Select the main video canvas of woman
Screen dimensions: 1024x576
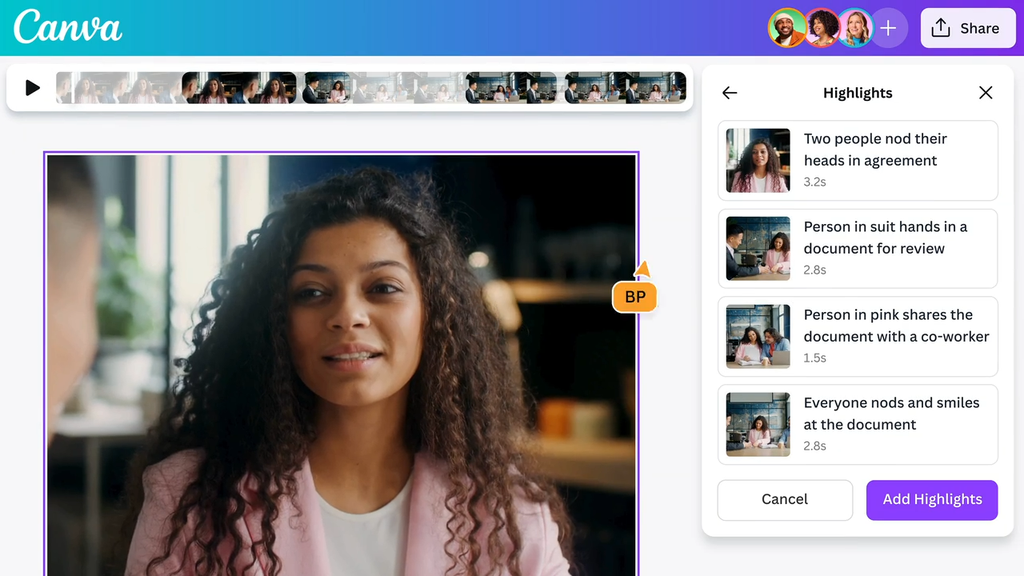pyautogui.click(x=341, y=364)
